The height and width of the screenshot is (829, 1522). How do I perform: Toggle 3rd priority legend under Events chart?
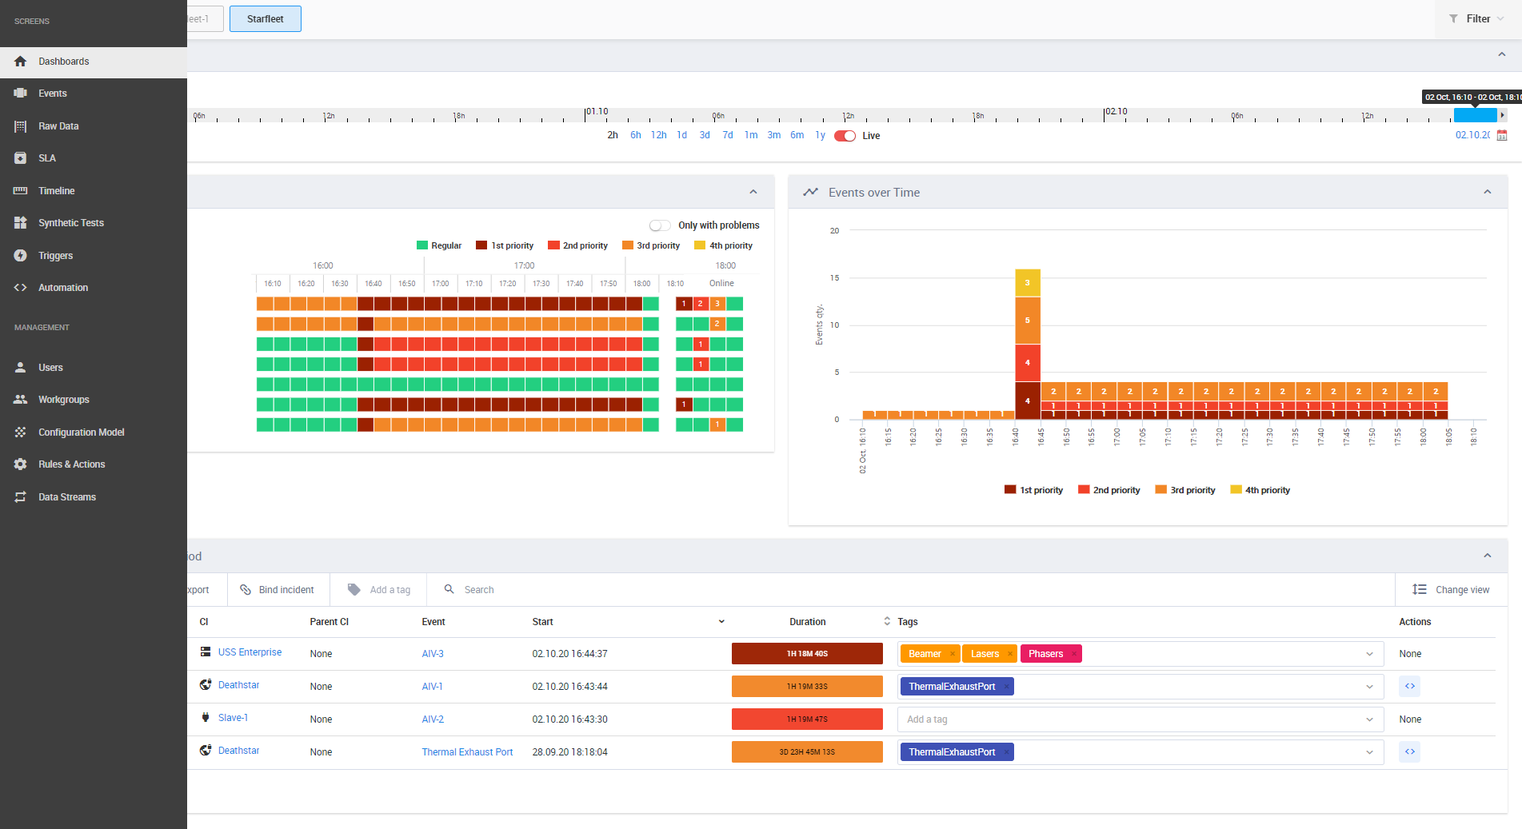pyautogui.click(x=1185, y=490)
